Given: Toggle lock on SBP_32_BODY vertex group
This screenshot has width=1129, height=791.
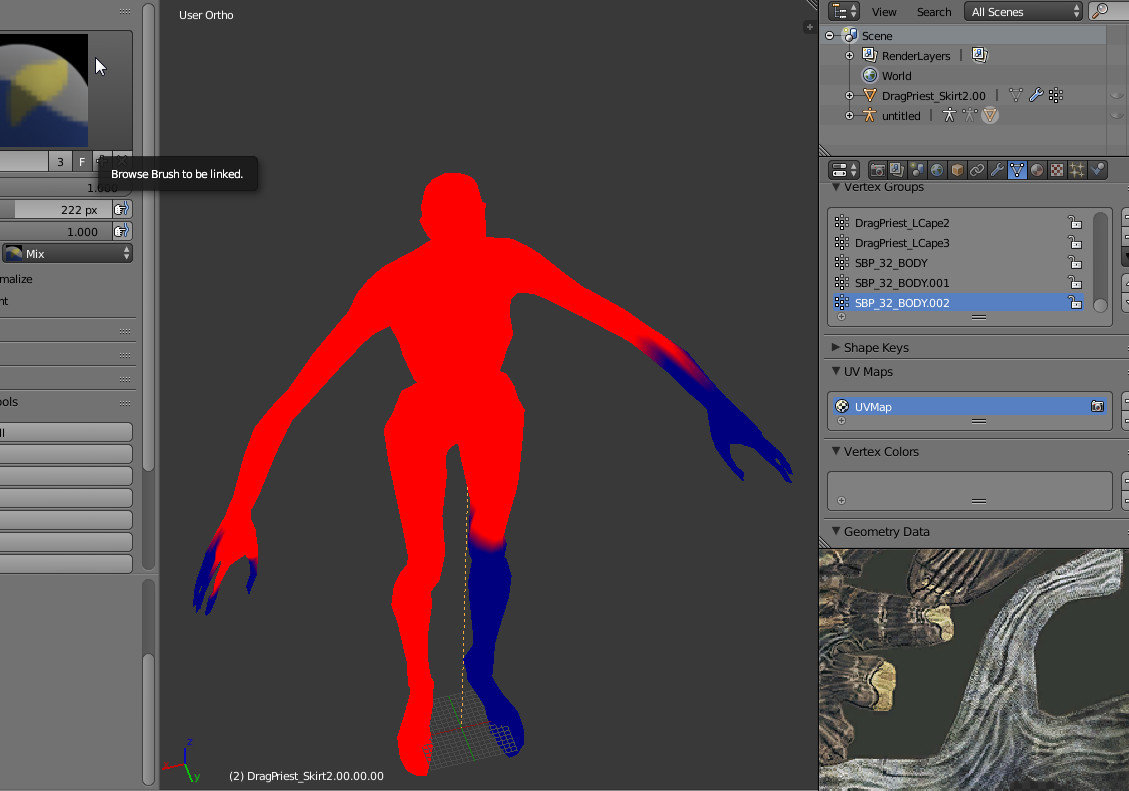Looking at the screenshot, I should pyautogui.click(x=1074, y=263).
